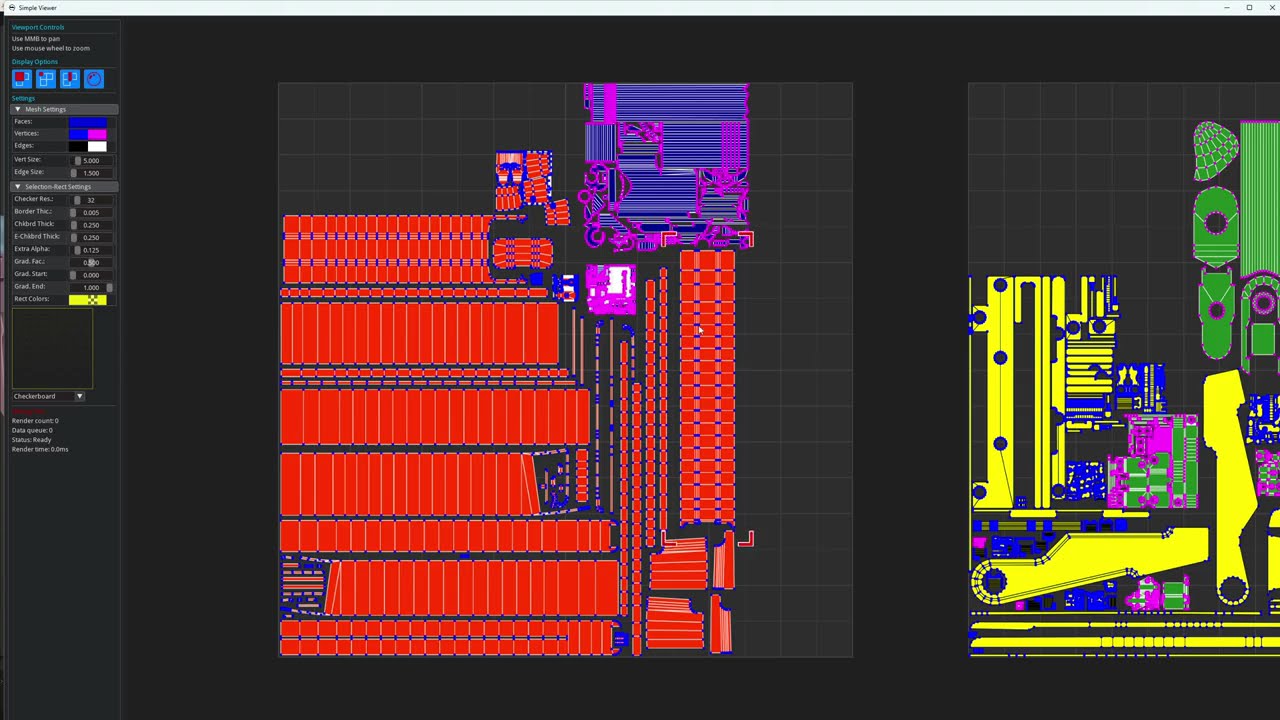Click the Edge Size slider
This screenshot has width=1280, height=720.
point(91,172)
